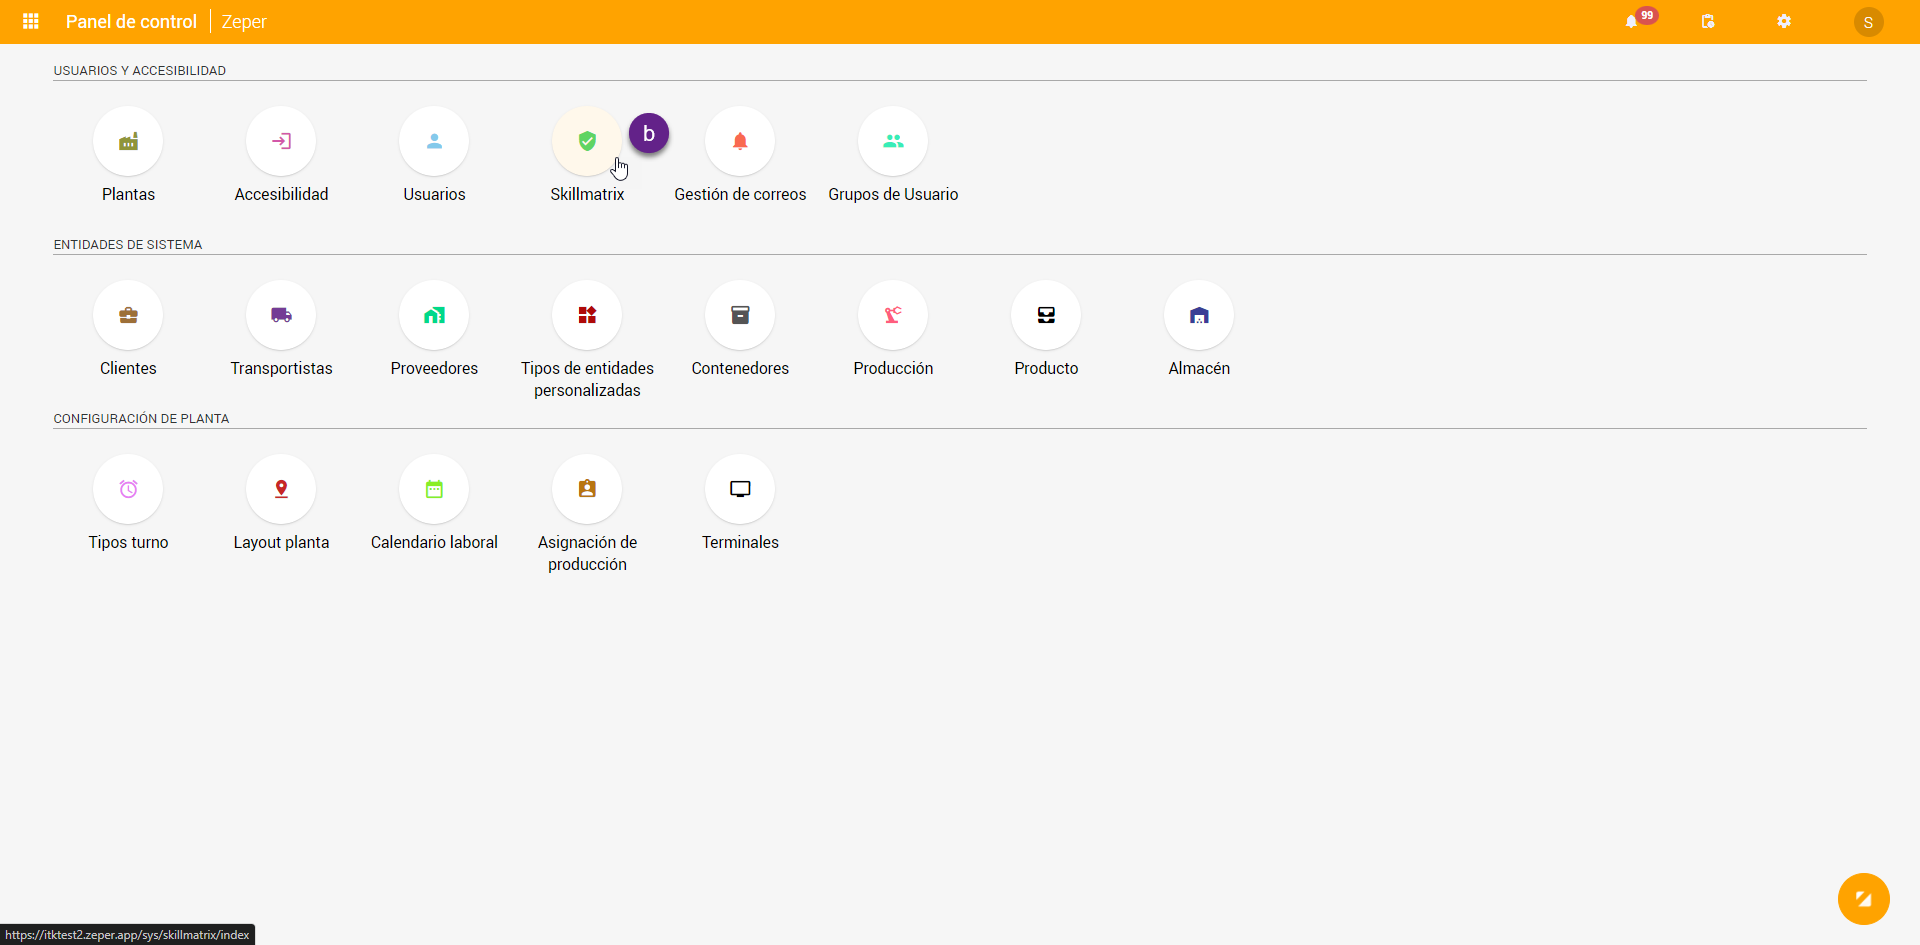Open the Usuarios person icon
The height and width of the screenshot is (945, 1920).
[434, 141]
